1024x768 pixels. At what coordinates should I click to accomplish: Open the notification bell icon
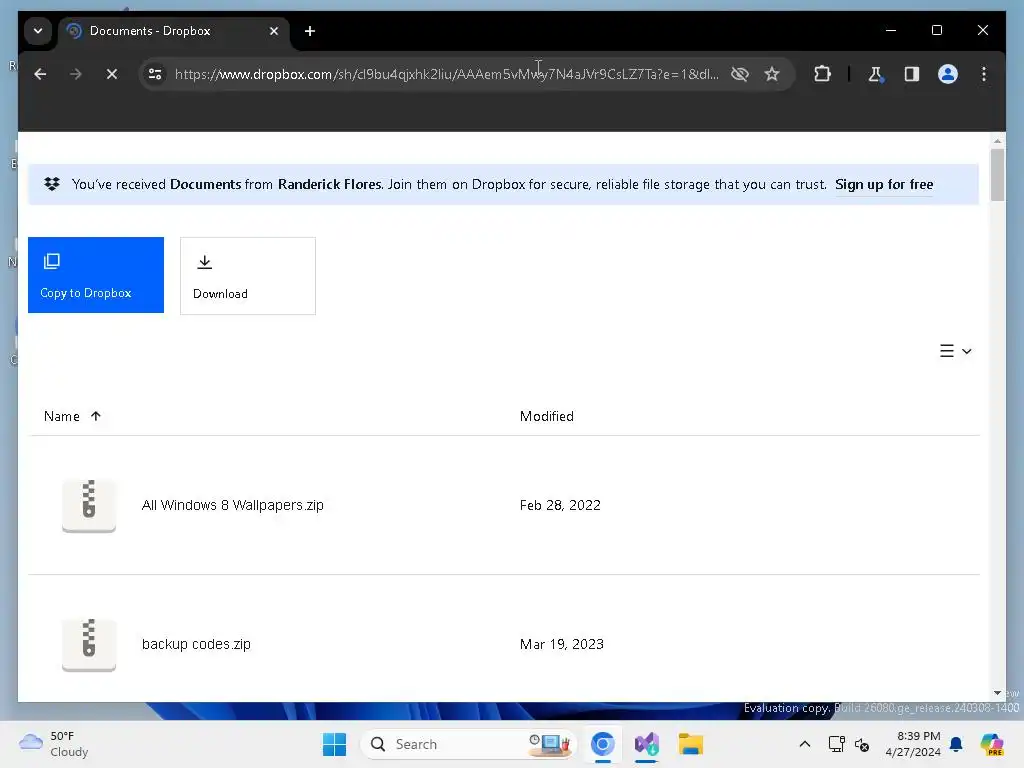tap(956, 744)
